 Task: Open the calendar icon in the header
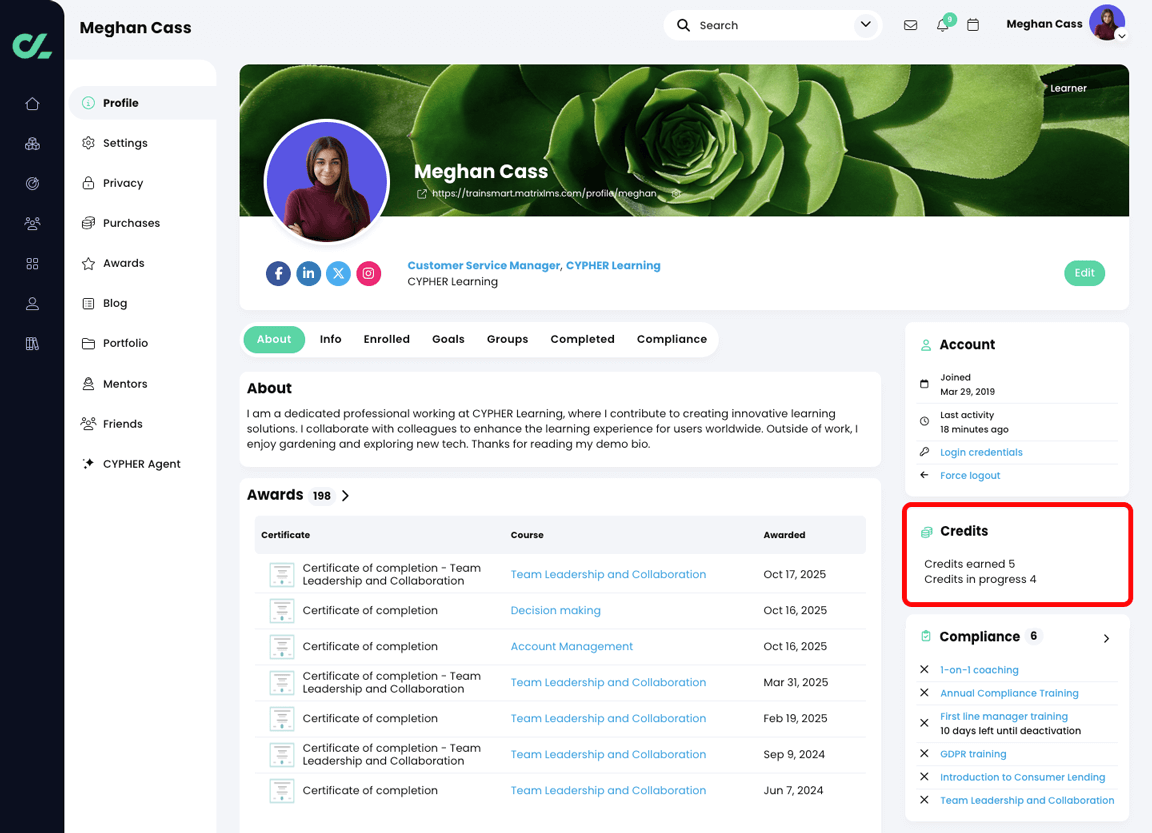(973, 24)
